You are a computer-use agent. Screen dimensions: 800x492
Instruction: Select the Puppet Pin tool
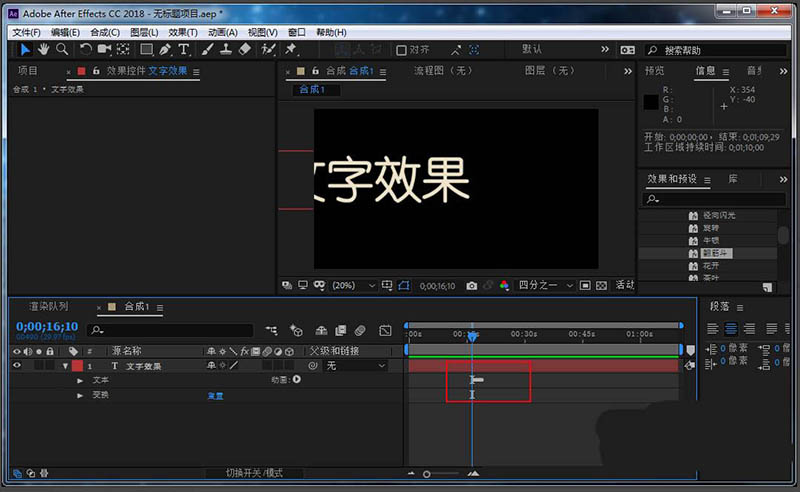tap(290, 49)
